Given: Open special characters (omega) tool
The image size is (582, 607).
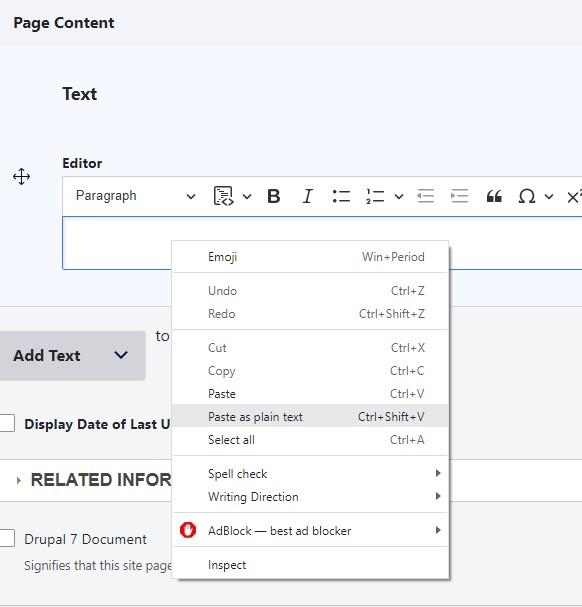Looking at the screenshot, I should (x=527, y=196).
